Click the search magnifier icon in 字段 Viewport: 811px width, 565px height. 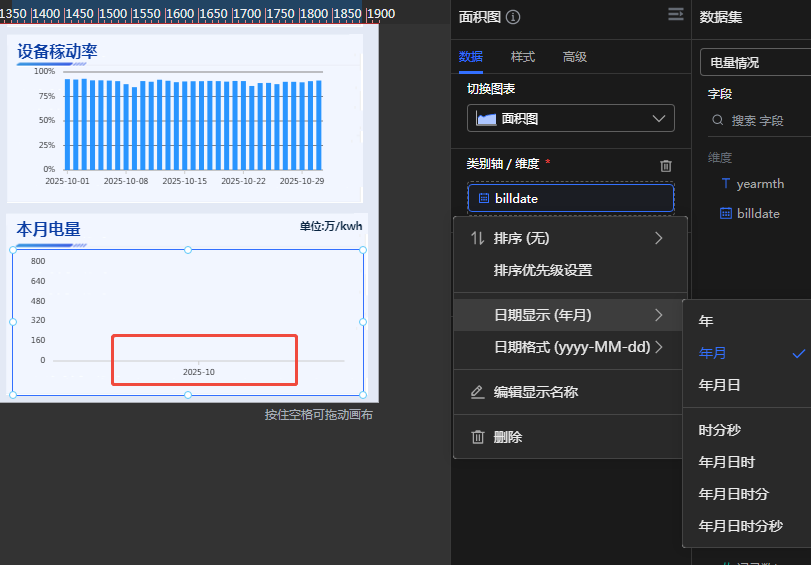pyautogui.click(x=718, y=120)
